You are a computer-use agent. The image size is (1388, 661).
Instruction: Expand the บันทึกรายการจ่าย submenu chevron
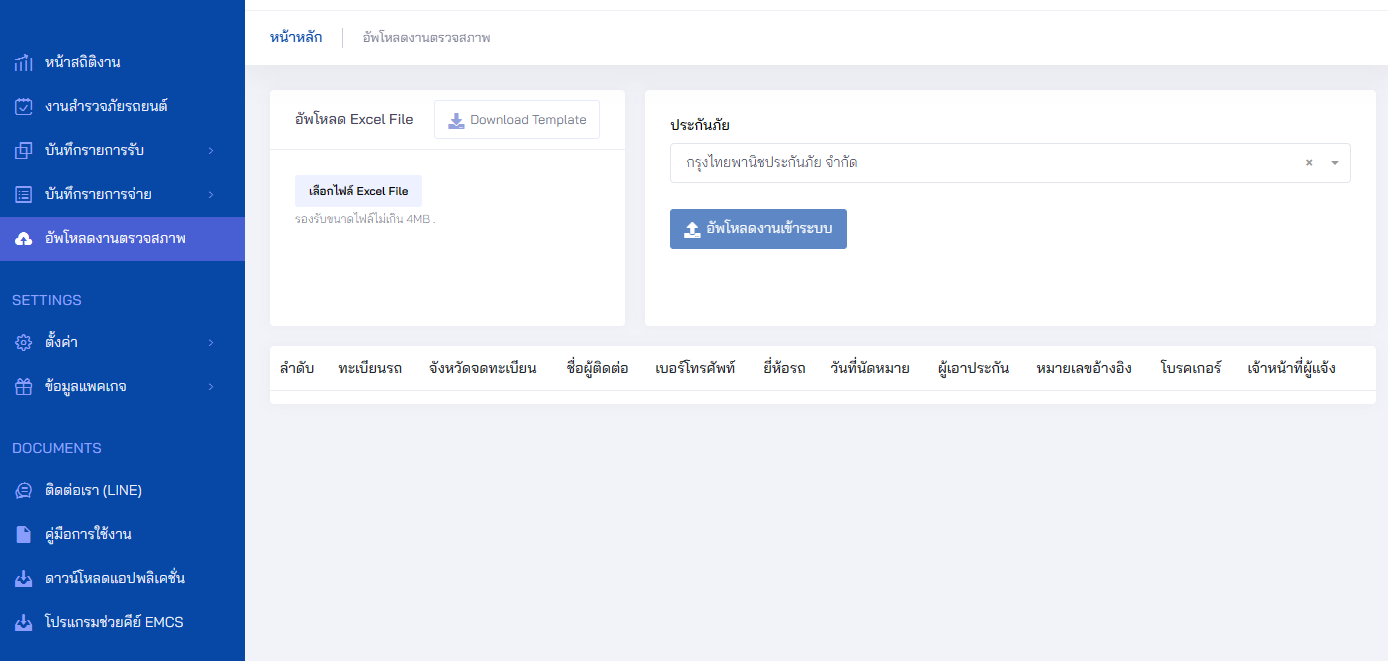coord(210,194)
